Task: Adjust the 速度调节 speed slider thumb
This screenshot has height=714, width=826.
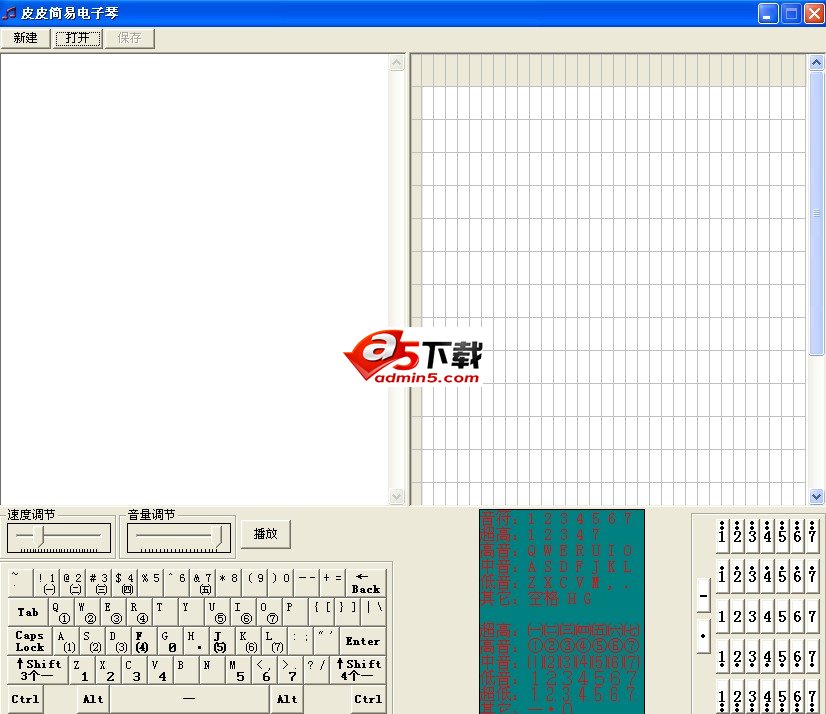Action: pos(38,536)
